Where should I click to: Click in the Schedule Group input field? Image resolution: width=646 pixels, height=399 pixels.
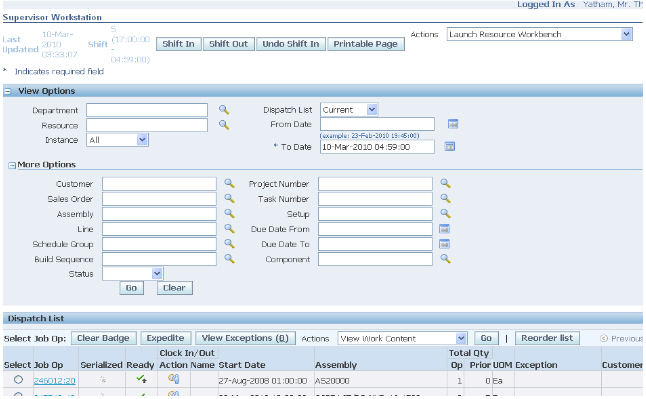159,244
